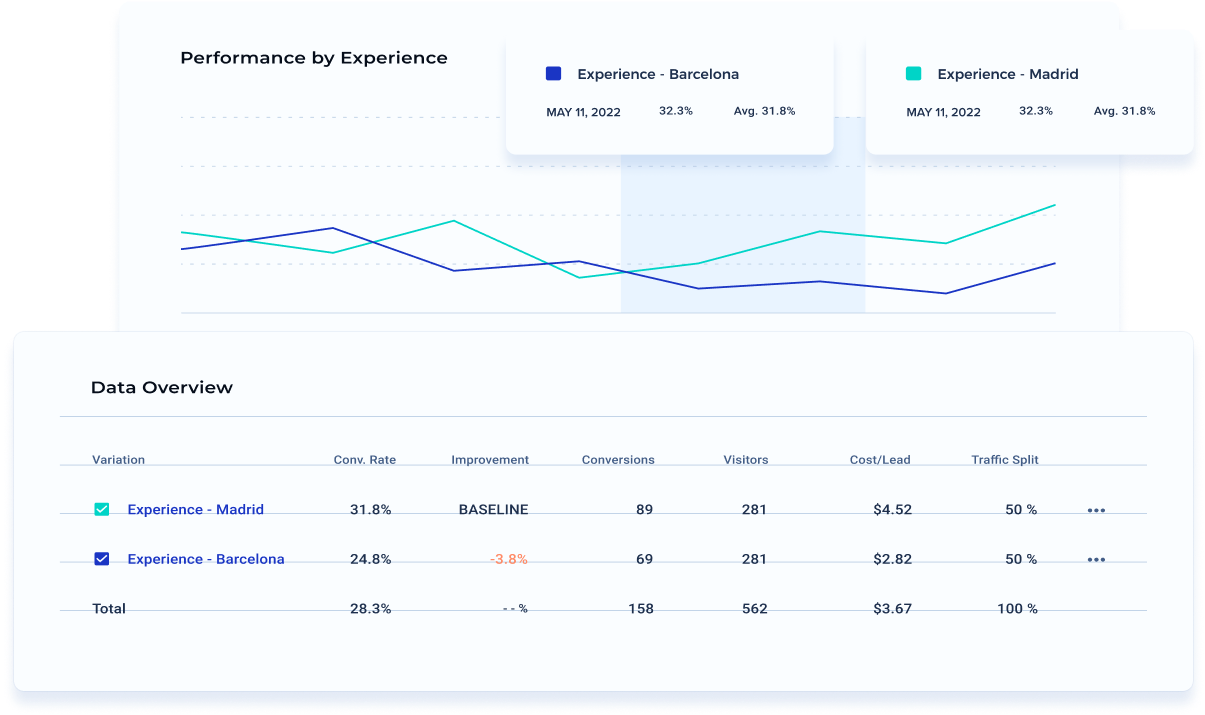Click the green checkmark icon beside Experience - Madrid
Screen dimensions: 1205x715
(101, 508)
